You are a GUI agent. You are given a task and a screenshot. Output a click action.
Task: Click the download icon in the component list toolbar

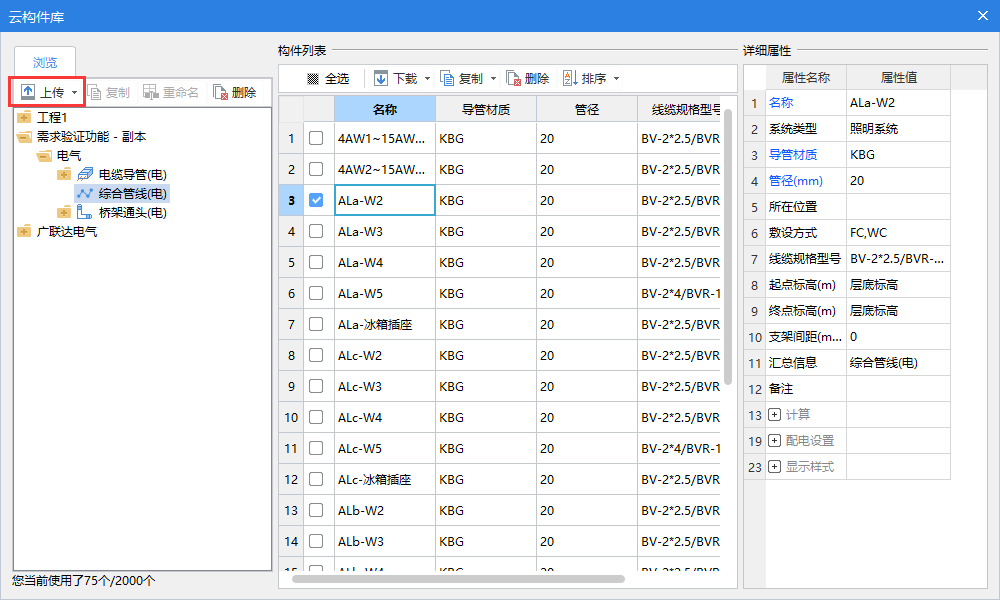381,78
